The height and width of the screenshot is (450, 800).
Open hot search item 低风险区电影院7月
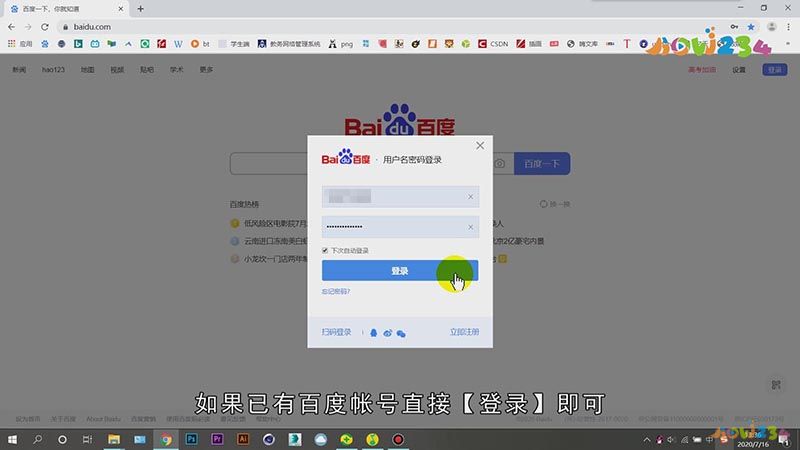pyautogui.click(x=276, y=223)
